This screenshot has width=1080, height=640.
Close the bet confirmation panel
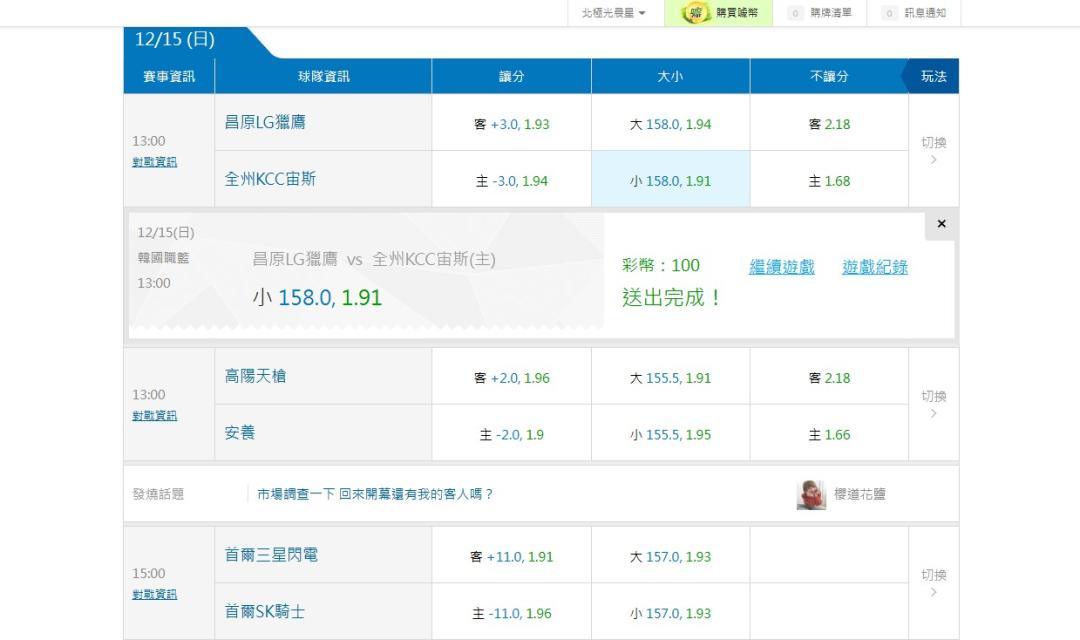click(x=941, y=224)
